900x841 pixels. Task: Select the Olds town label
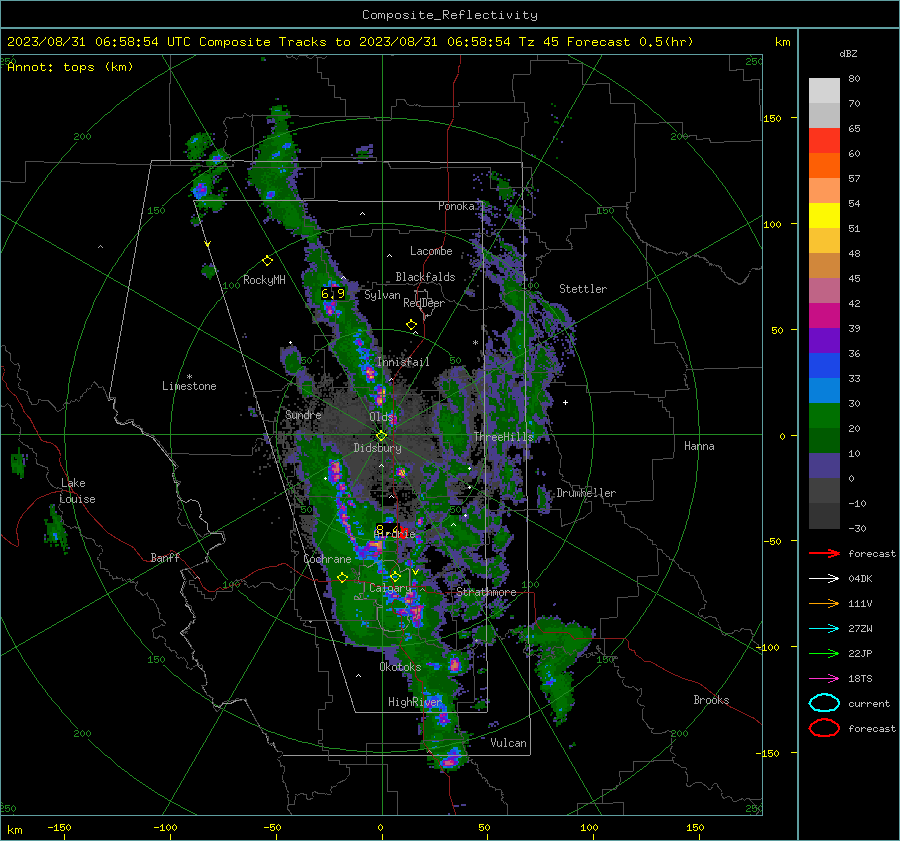[381, 417]
